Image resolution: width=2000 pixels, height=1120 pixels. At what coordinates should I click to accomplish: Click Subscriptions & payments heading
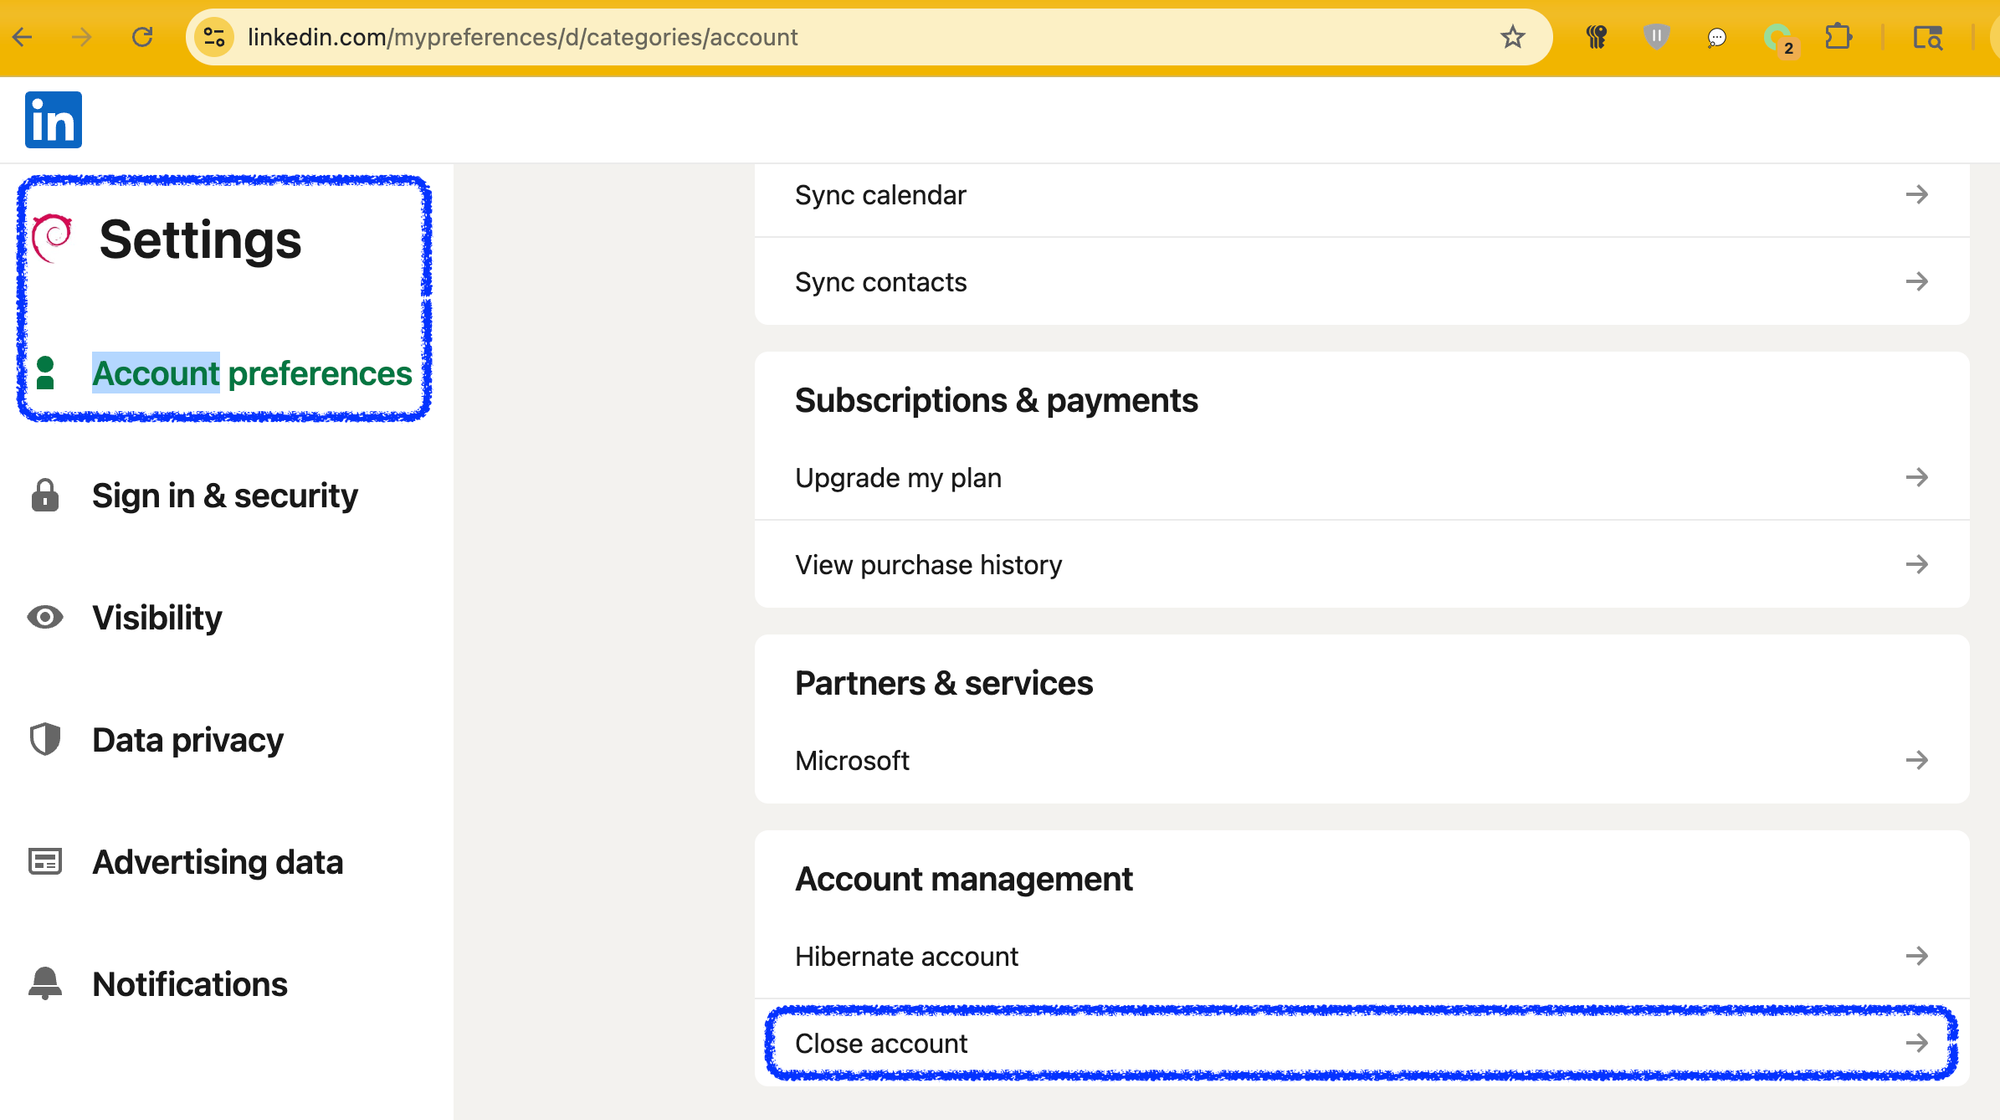[996, 400]
